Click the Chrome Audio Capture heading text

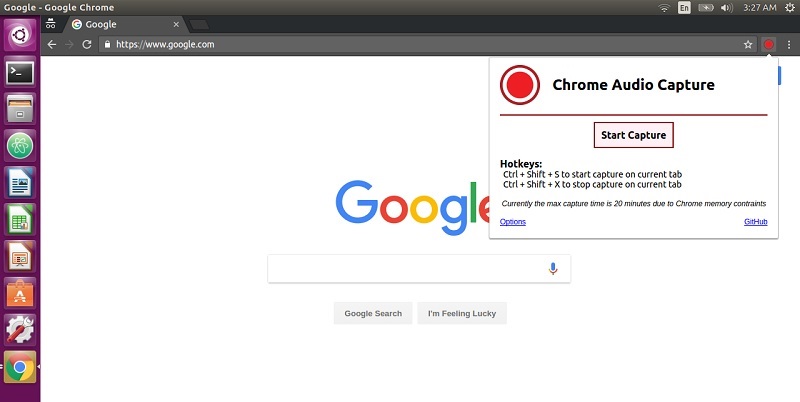click(633, 85)
